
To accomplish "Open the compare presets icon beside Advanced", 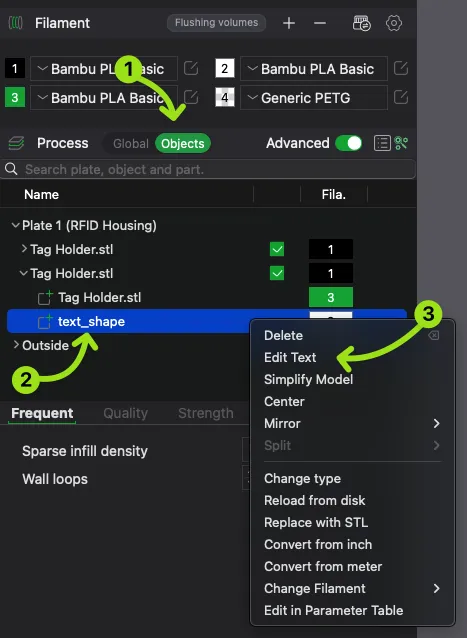I will pyautogui.click(x=402, y=143).
